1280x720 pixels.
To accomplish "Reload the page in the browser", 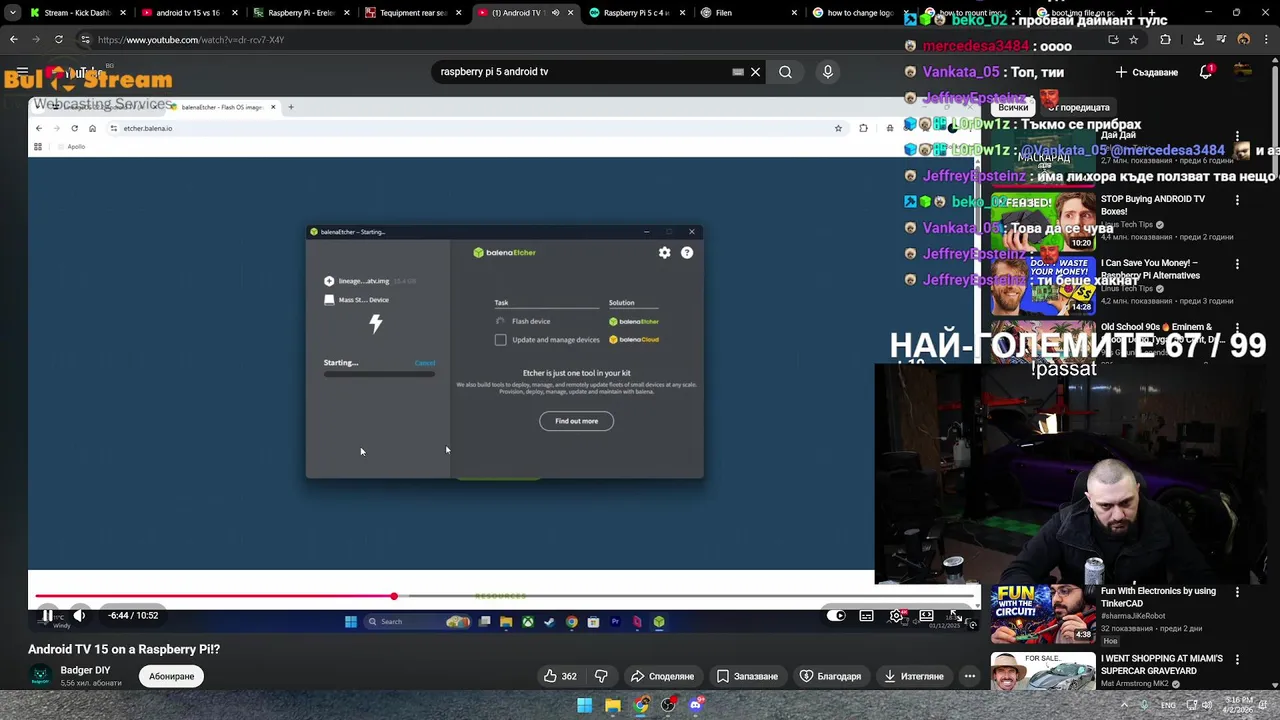I will pos(58,40).
